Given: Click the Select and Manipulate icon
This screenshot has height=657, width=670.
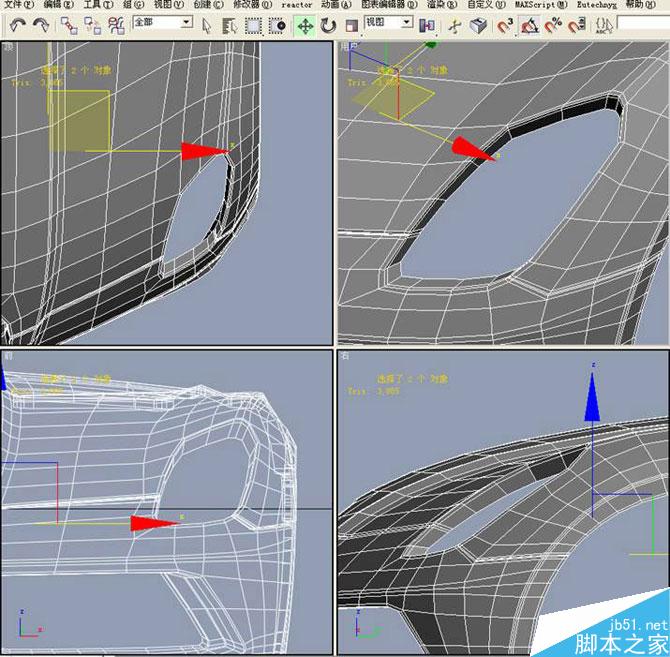Looking at the screenshot, I should pyautogui.click(x=455, y=26).
